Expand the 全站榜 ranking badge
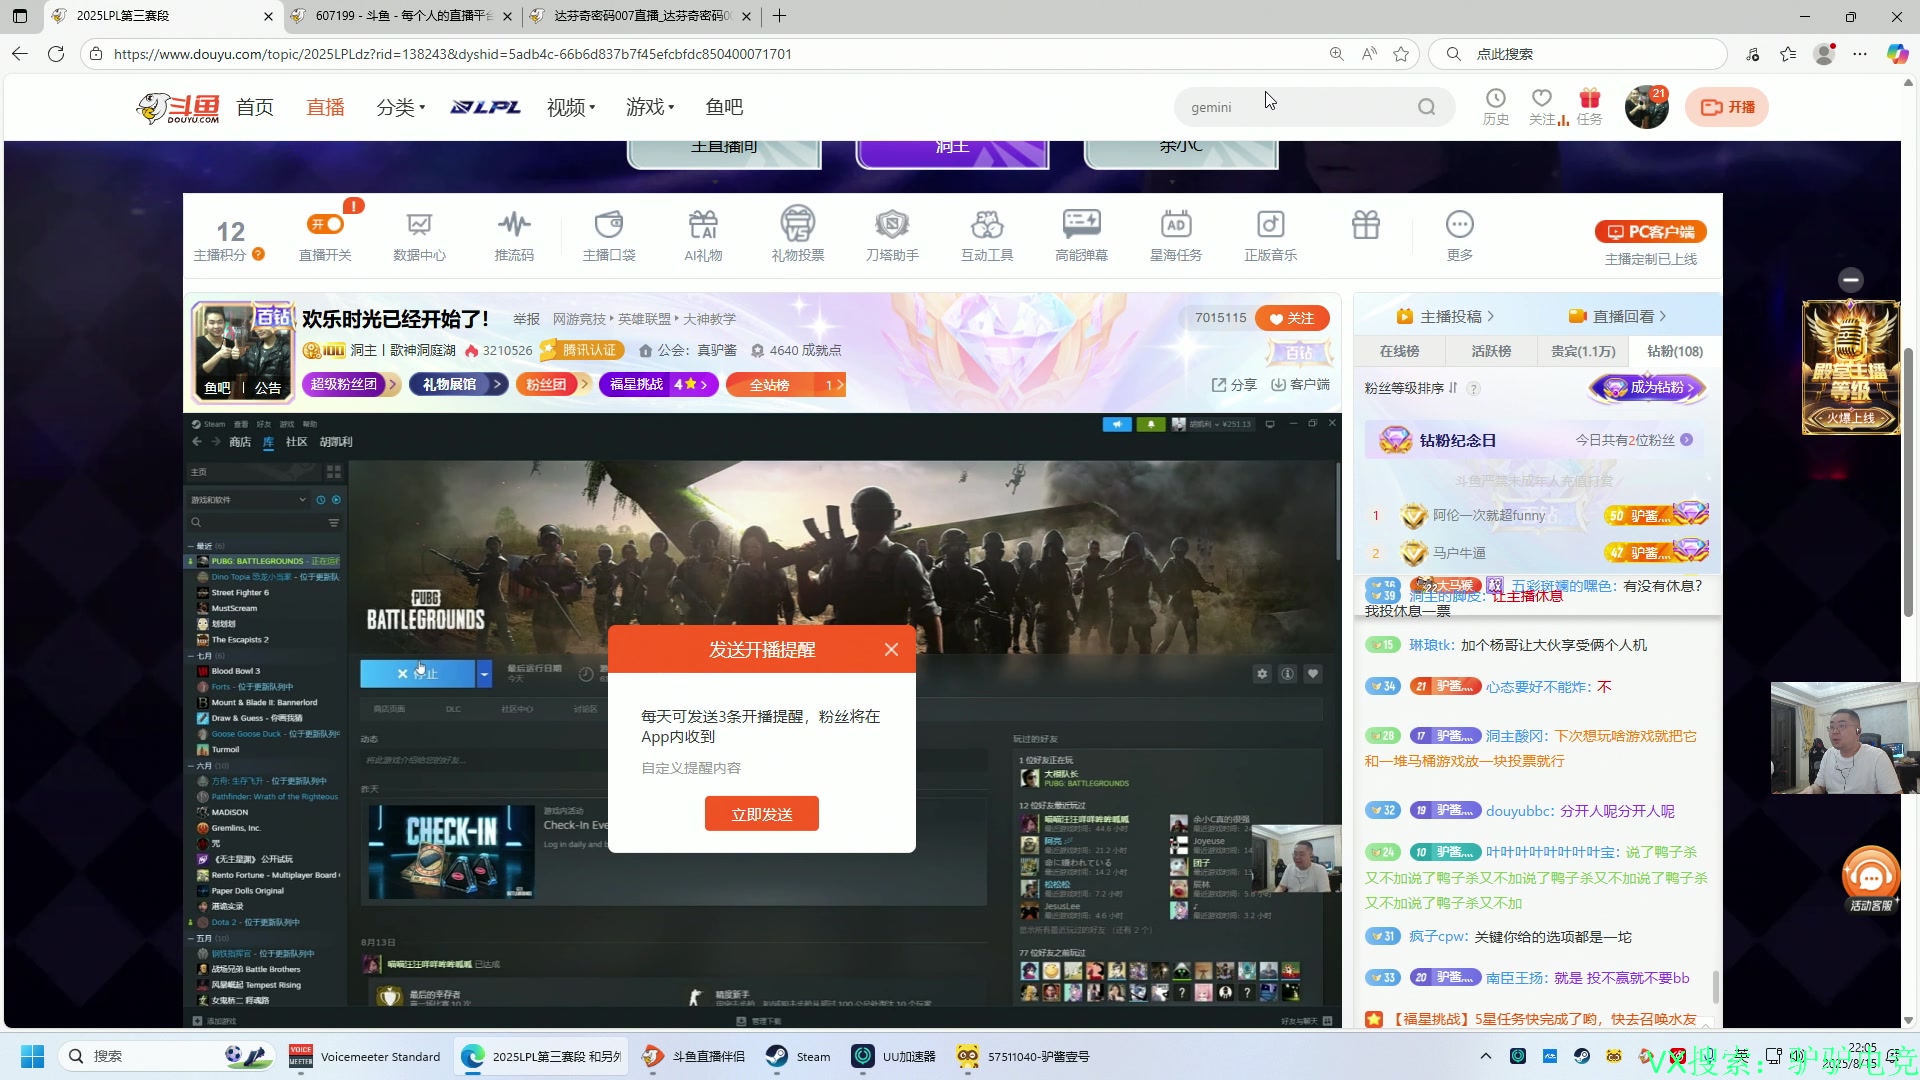This screenshot has height=1080, width=1920. [x=787, y=385]
